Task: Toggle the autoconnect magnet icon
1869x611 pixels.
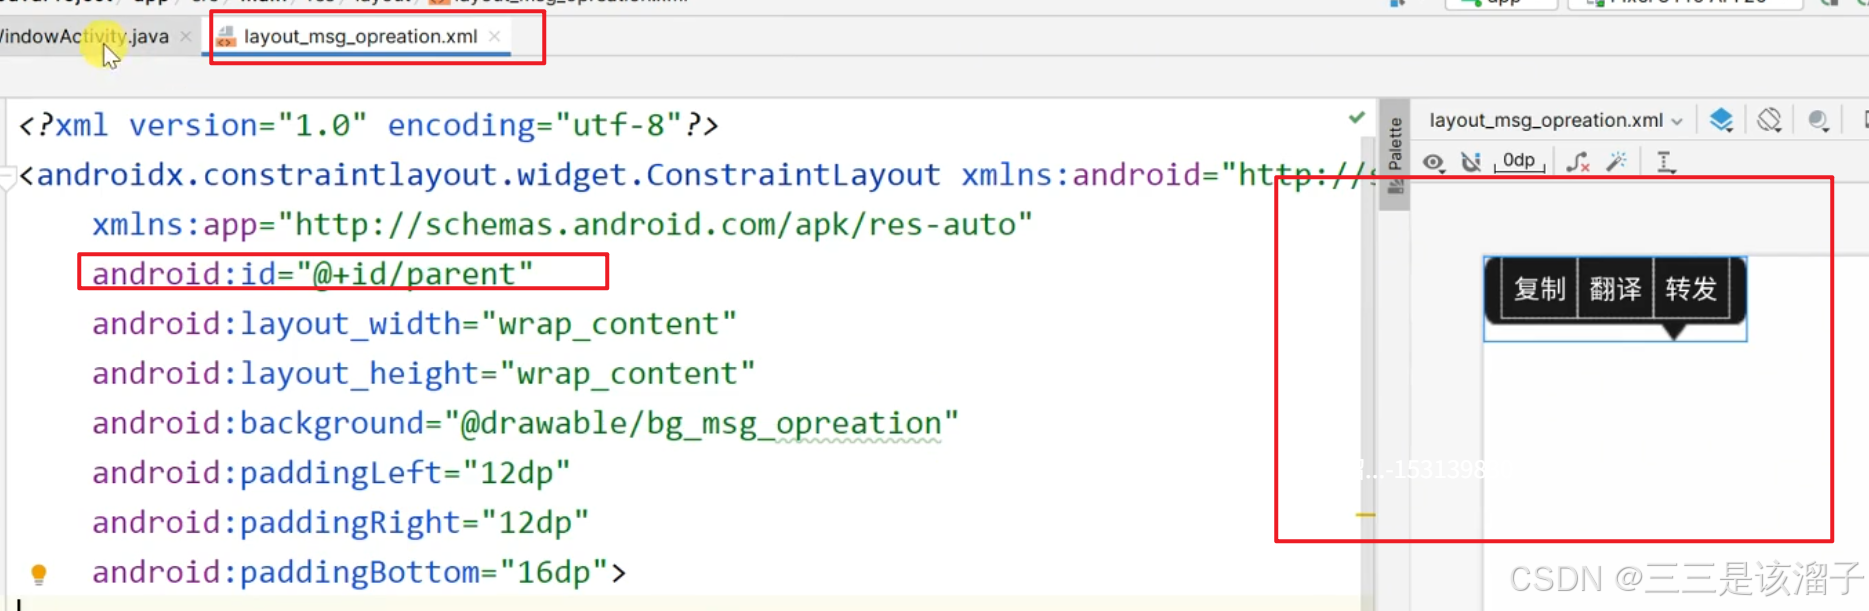Action: tap(1471, 162)
